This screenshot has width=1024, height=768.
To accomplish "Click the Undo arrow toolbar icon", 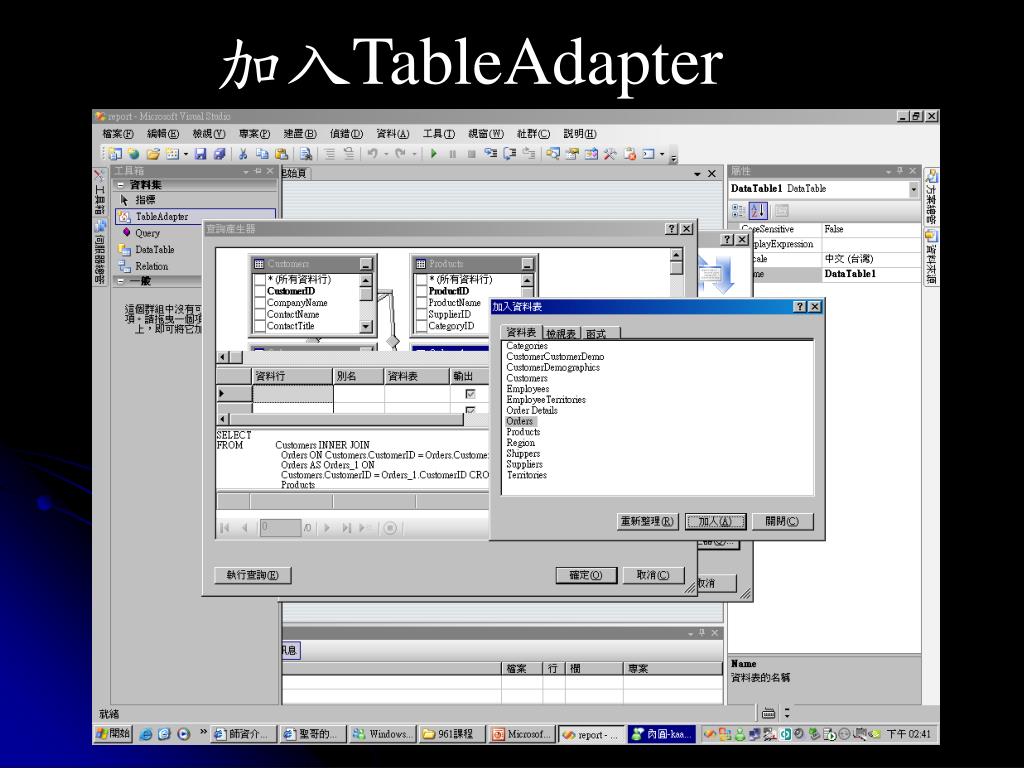I will 372,154.
